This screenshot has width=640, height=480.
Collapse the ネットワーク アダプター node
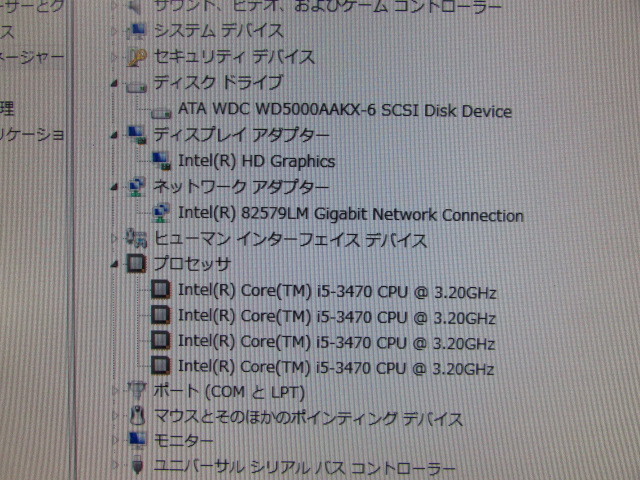click(x=115, y=187)
